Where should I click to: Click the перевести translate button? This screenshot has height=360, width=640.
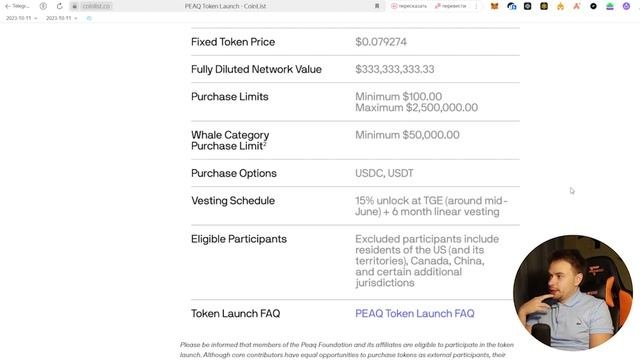[x=451, y=6]
